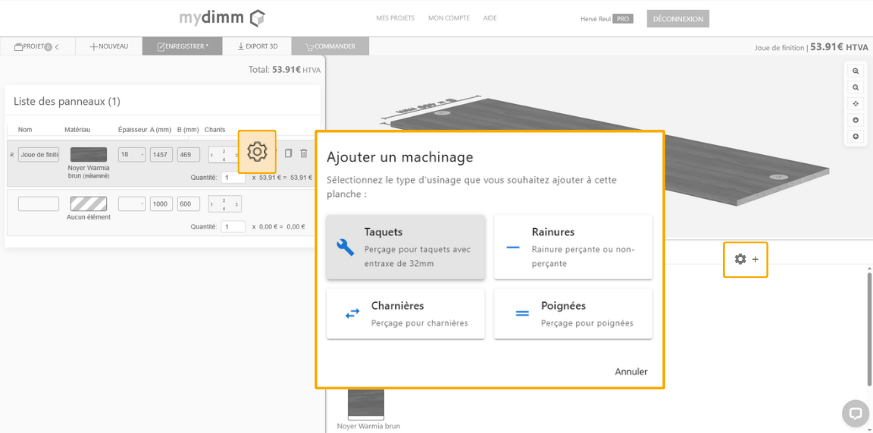
Task: Delete the Joue de finition panel
Action: (304, 153)
